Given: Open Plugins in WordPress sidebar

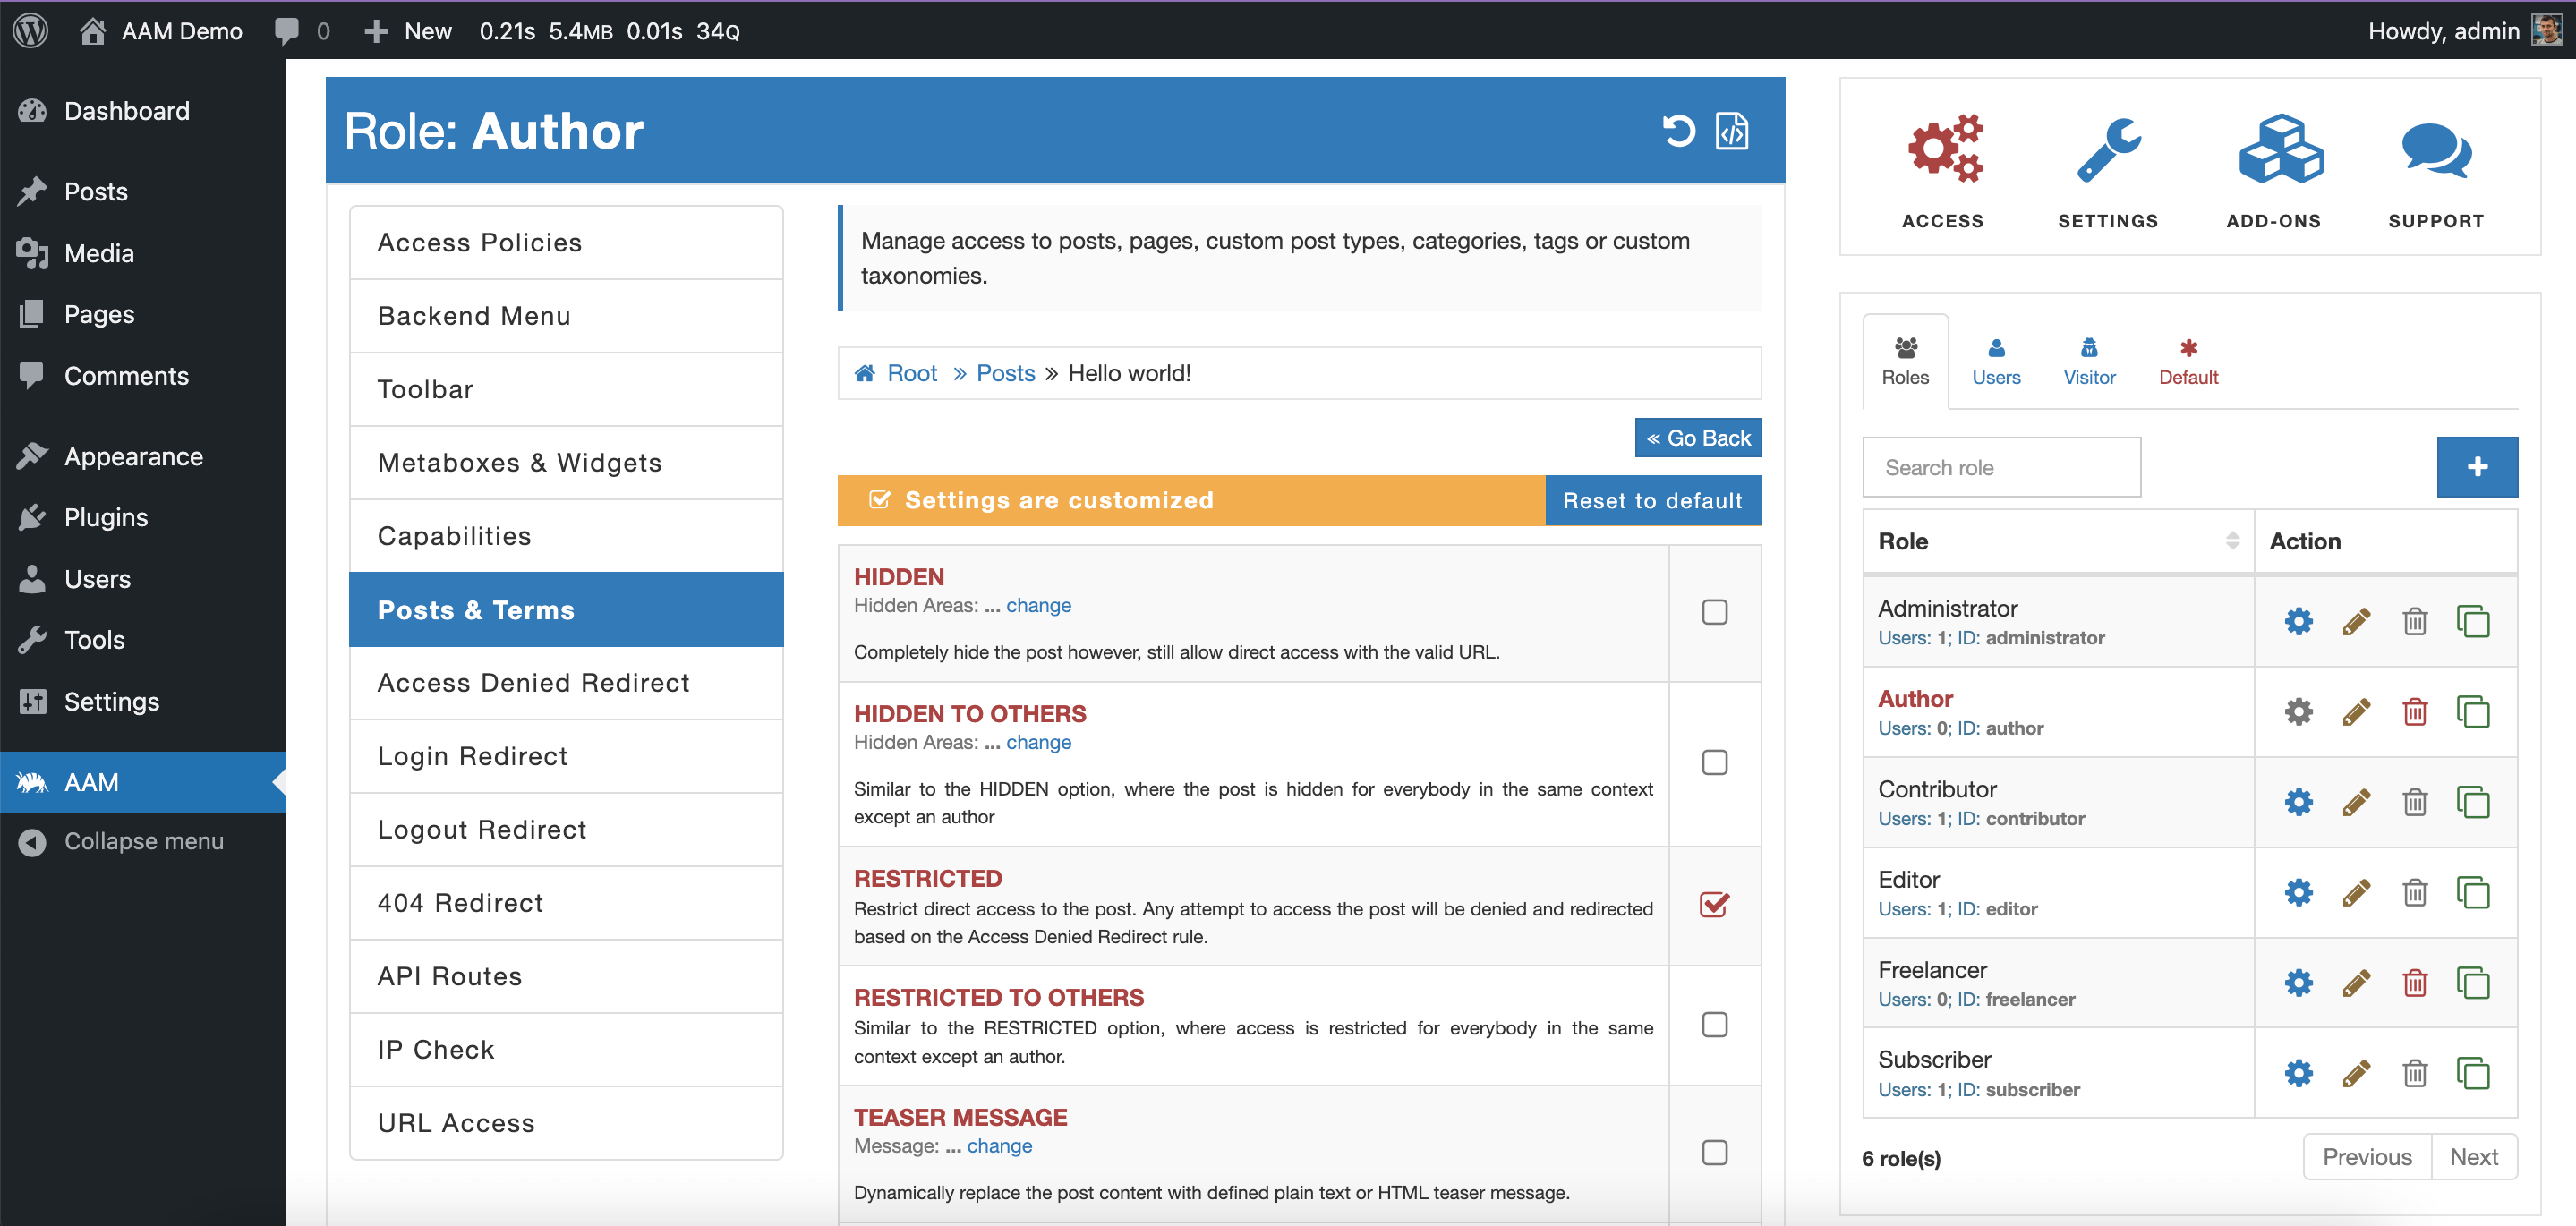Looking at the screenshot, I should point(143,517).
